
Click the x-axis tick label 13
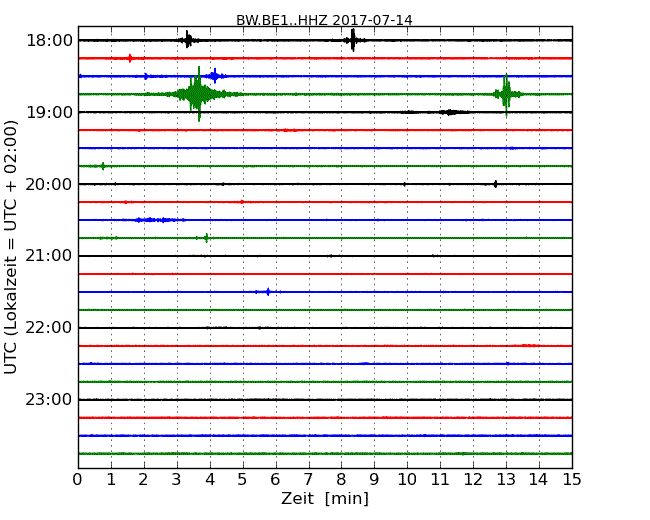click(x=506, y=480)
